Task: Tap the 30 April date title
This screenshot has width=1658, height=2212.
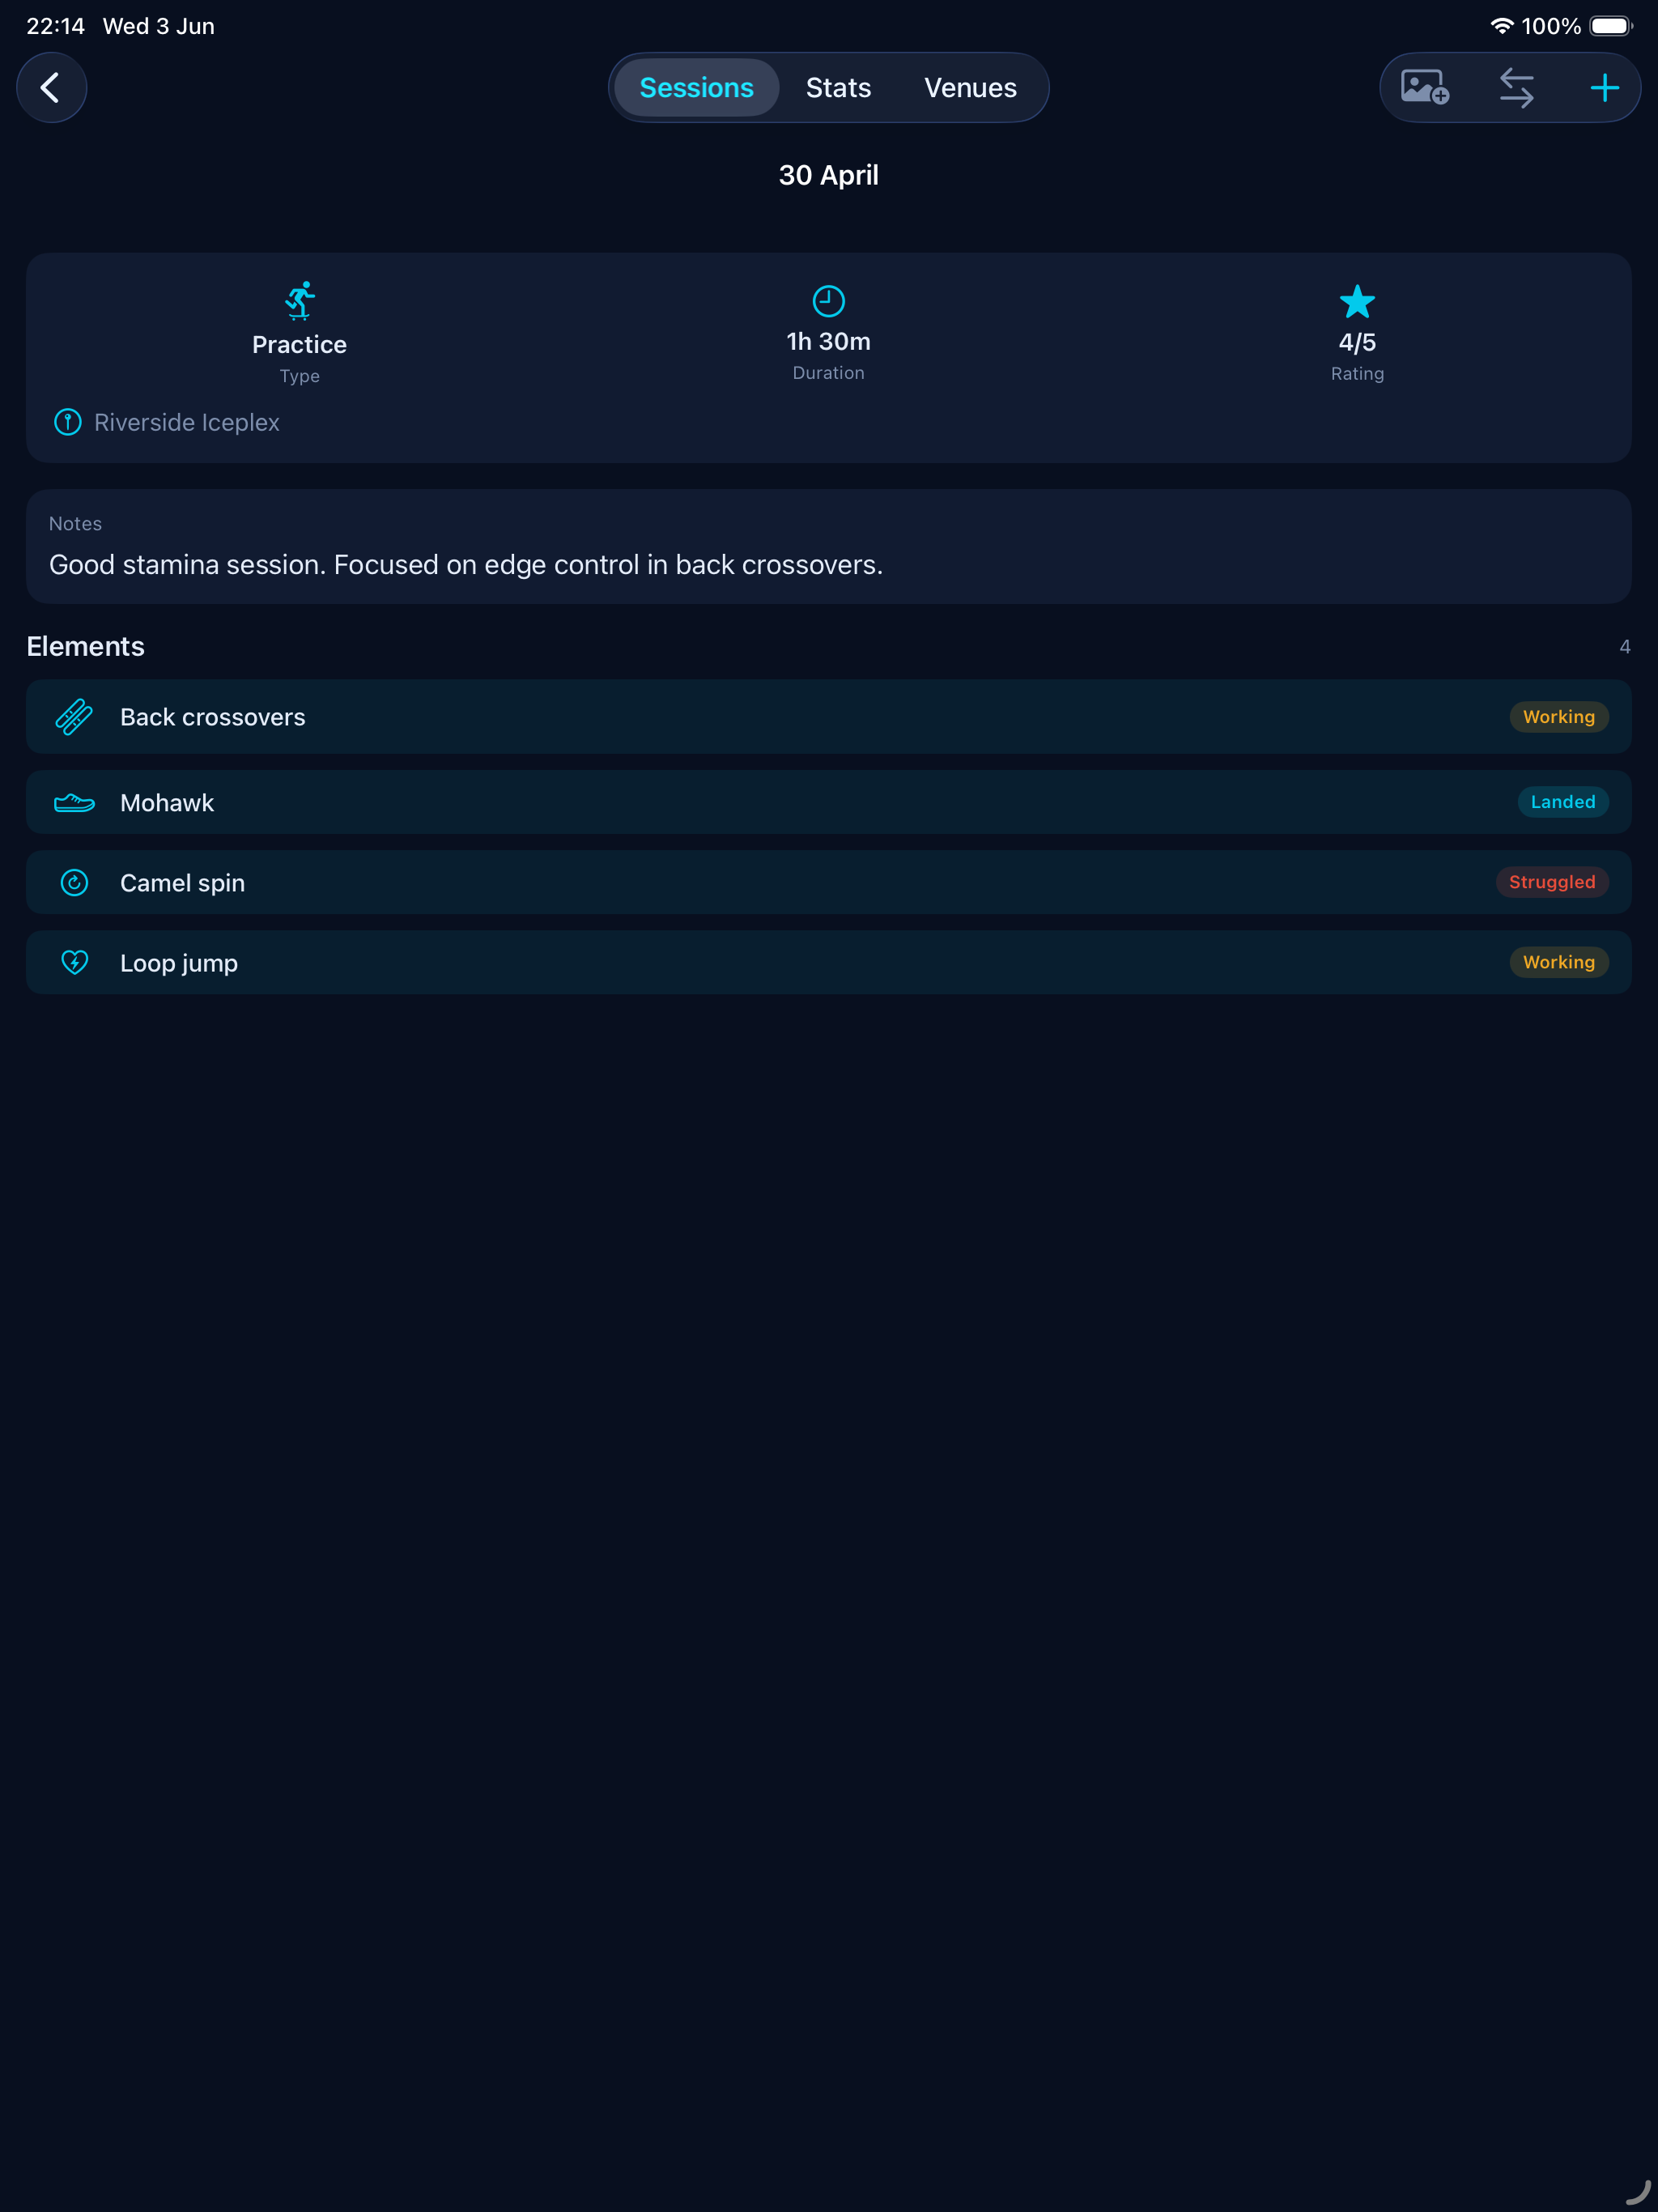Action: point(828,175)
